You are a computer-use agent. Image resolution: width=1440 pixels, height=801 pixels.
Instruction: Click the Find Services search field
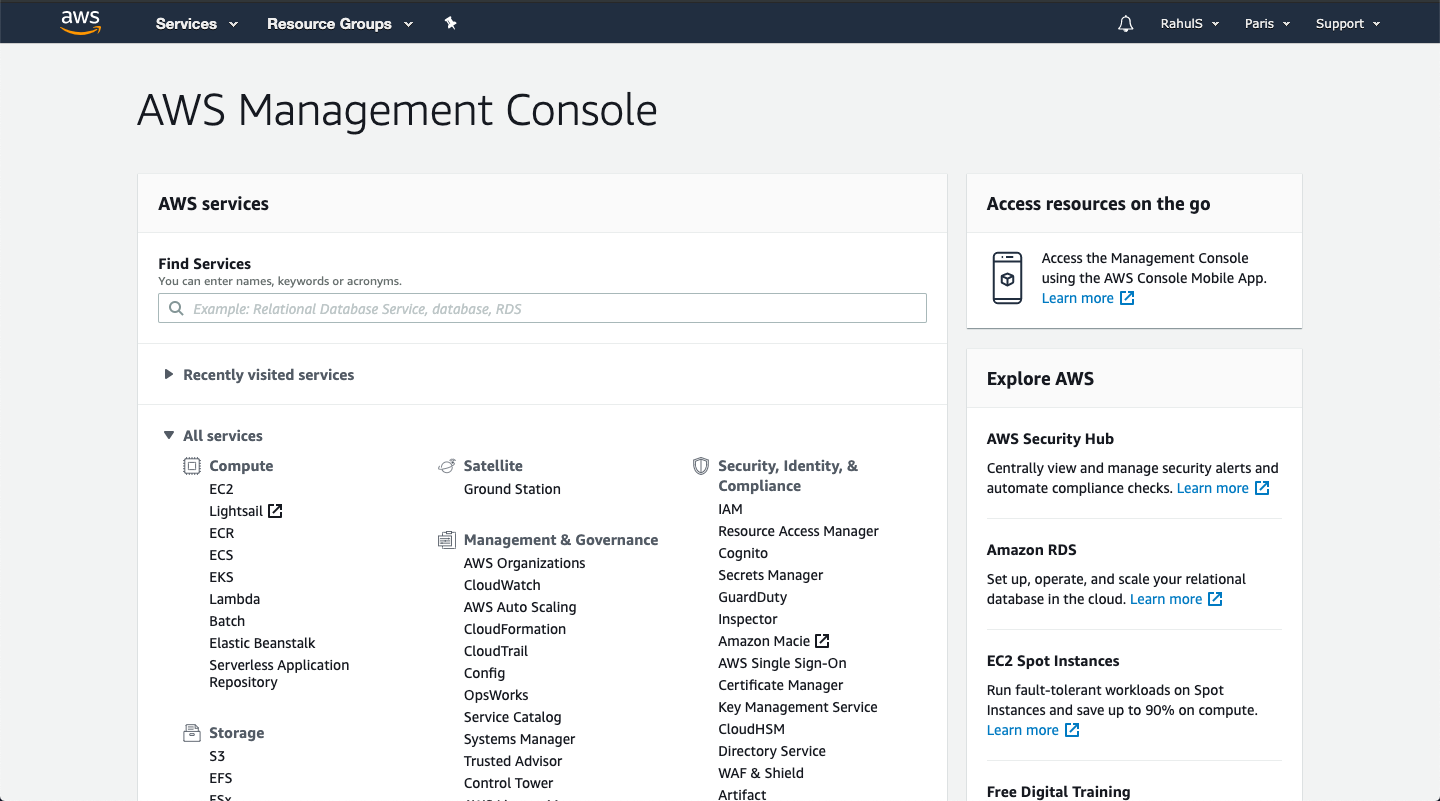click(x=542, y=308)
